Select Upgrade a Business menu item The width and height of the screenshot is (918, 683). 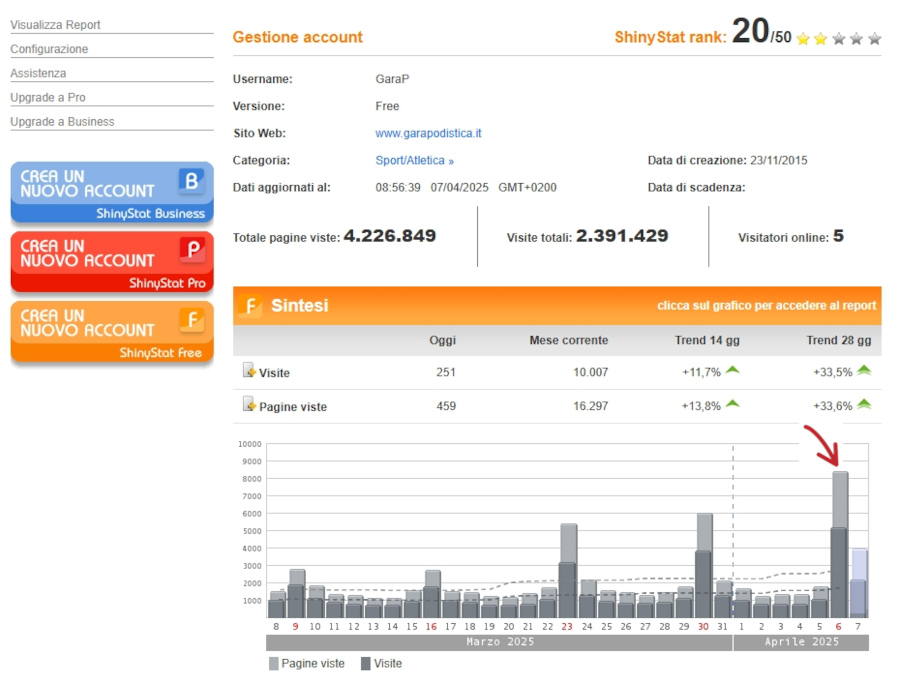click(x=62, y=122)
